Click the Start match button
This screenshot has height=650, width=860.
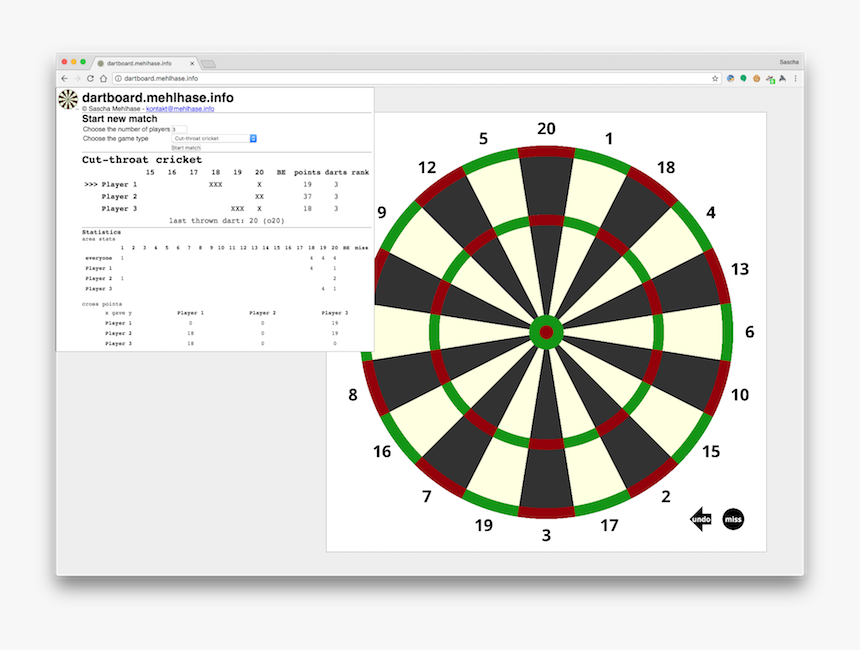(185, 147)
